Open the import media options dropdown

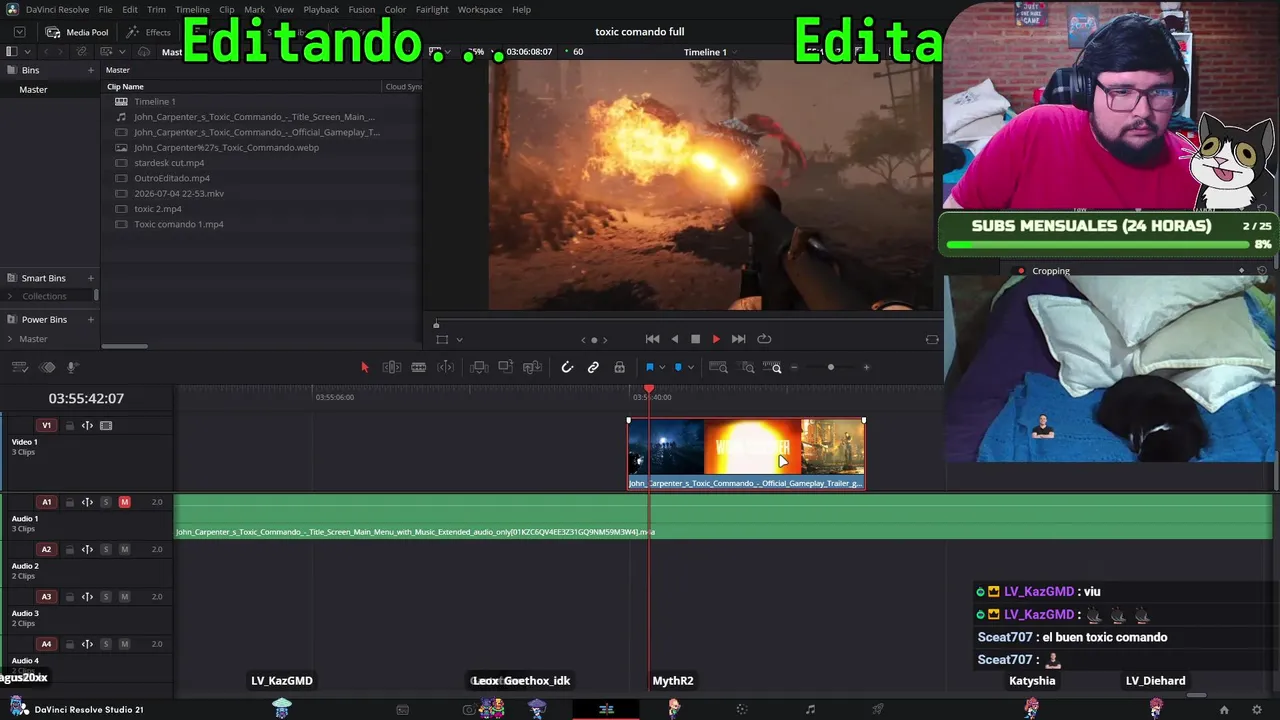(122, 52)
